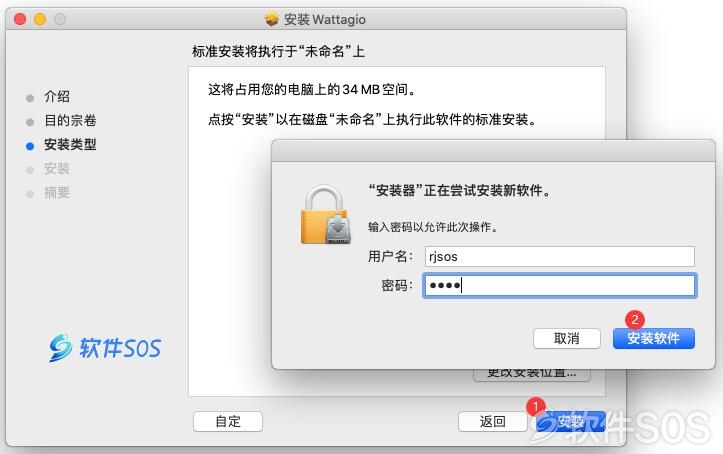Viewport: 723px width, 454px height.
Task: Click the blue bullet beside 安装类型
Action: pos(30,146)
